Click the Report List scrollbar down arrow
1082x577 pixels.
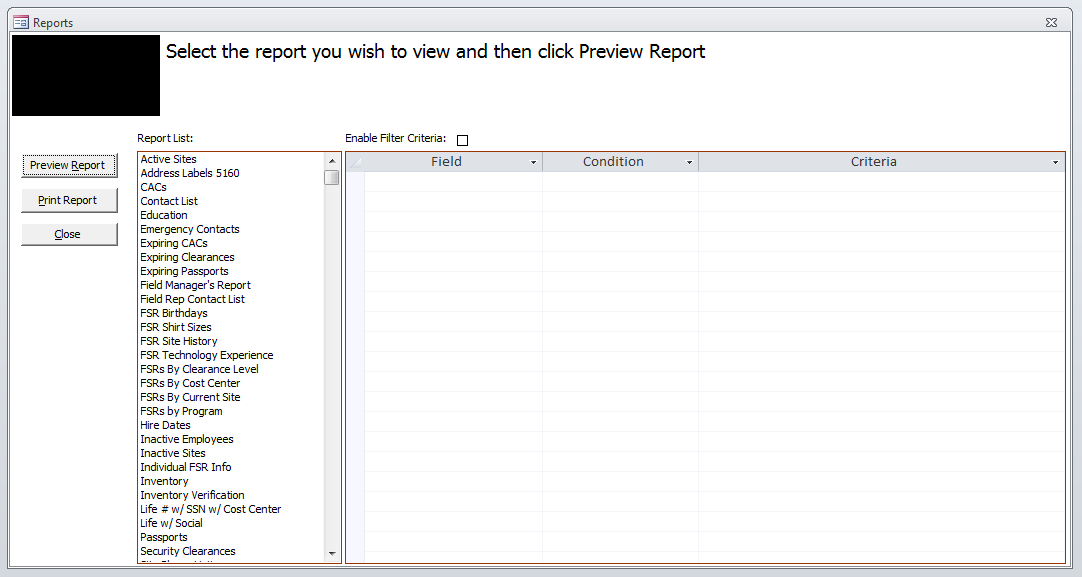point(333,552)
